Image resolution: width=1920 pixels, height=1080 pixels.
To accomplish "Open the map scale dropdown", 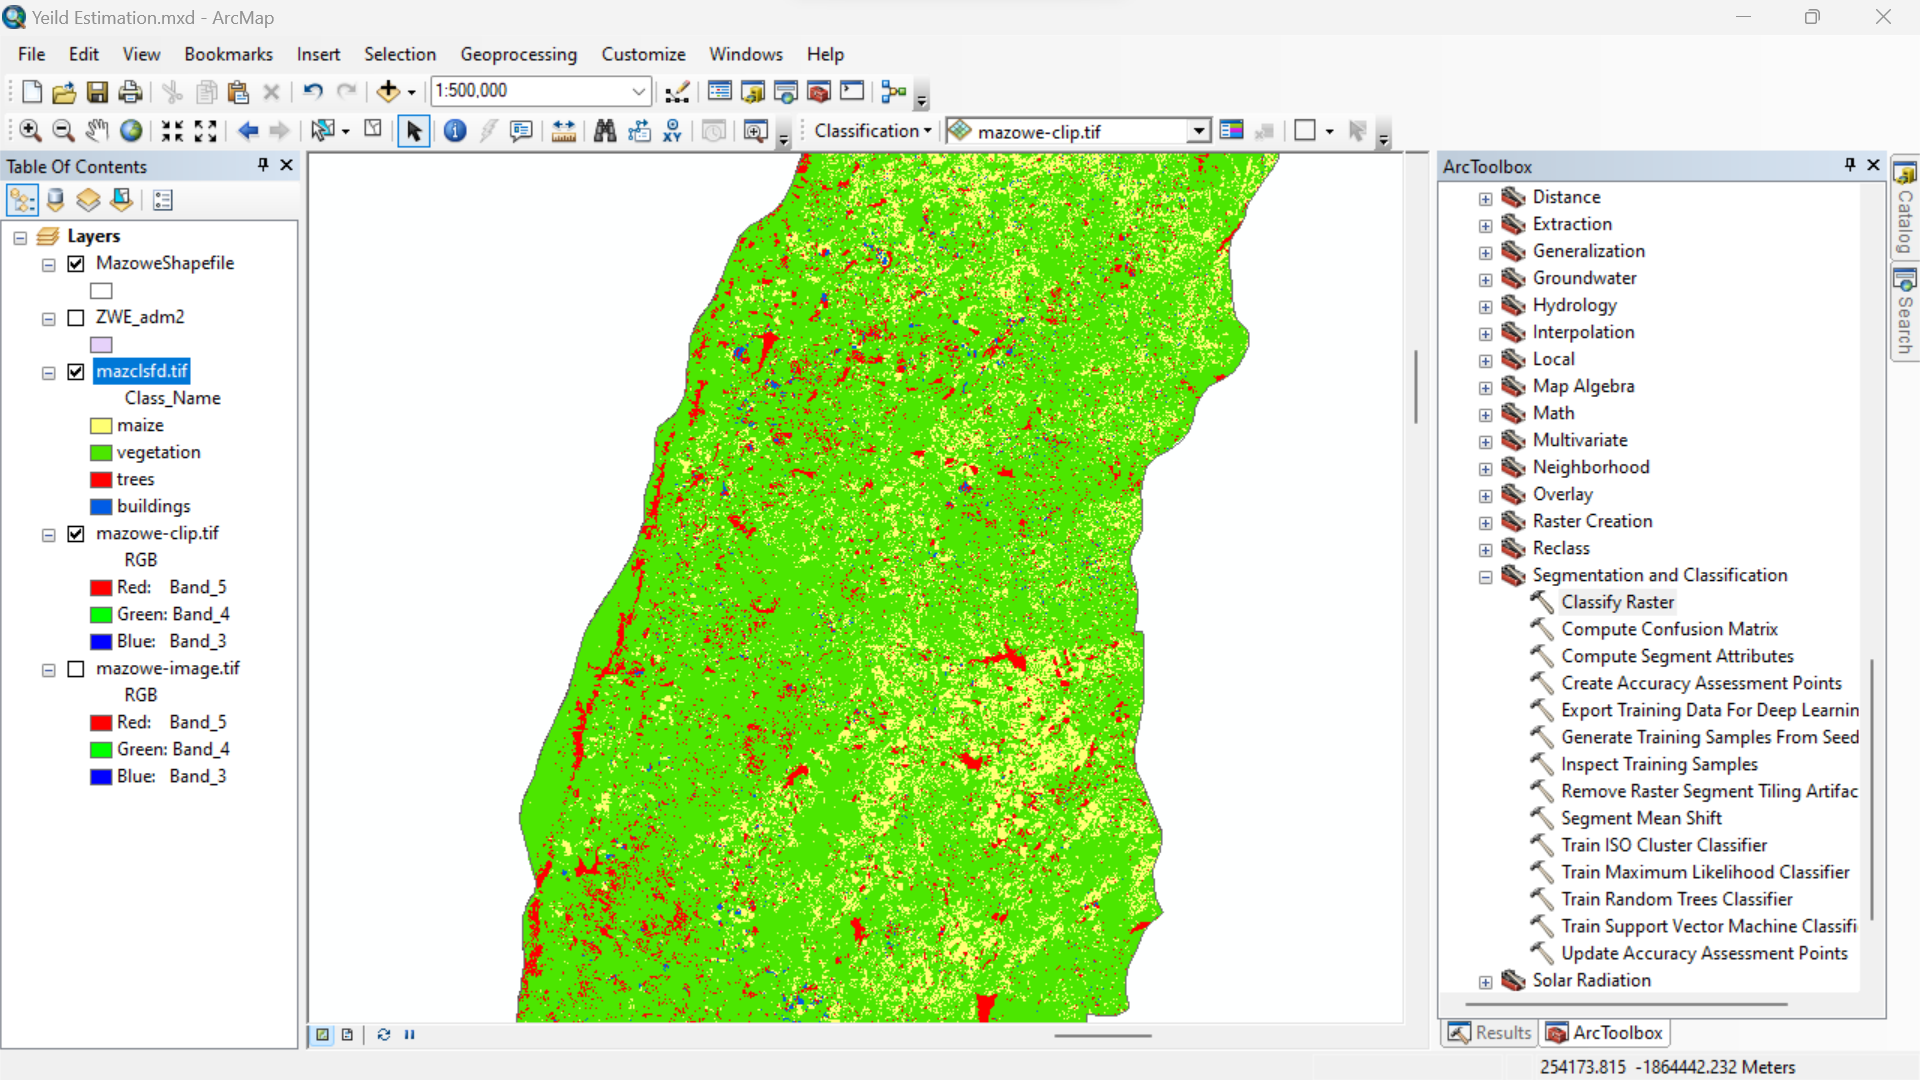I will (x=638, y=92).
